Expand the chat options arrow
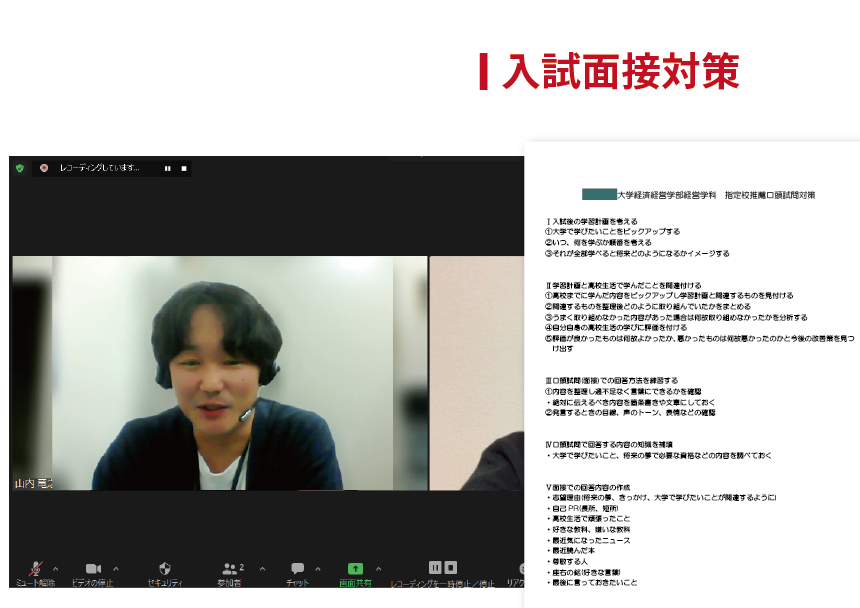This screenshot has width=860, height=608. (x=318, y=568)
